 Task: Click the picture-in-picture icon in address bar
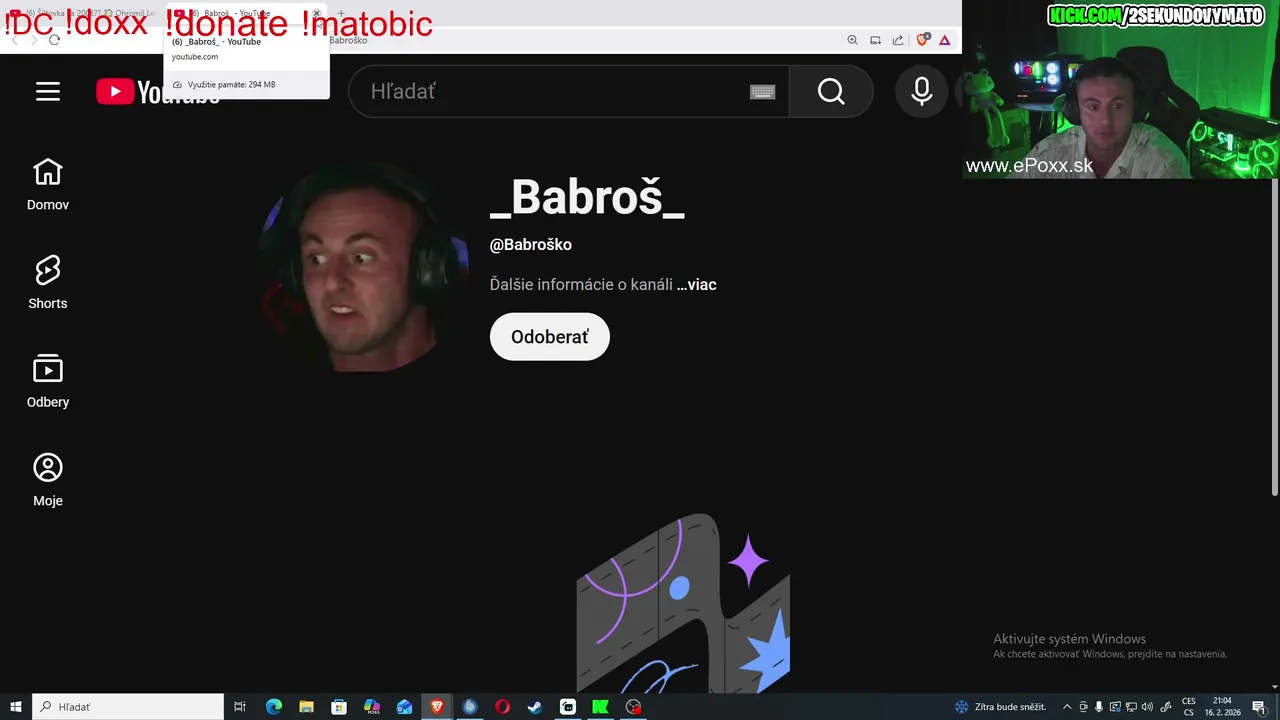pos(875,40)
